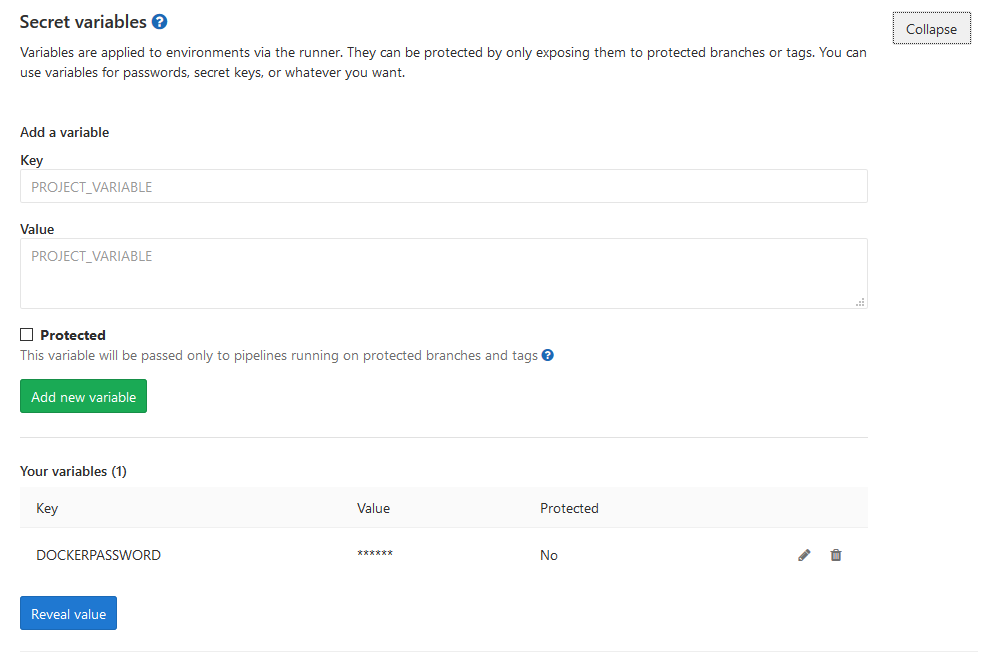Tick the Protected checkbox
The height and width of the screenshot is (660, 991).
pyautogui.click(x=27, y=335)
